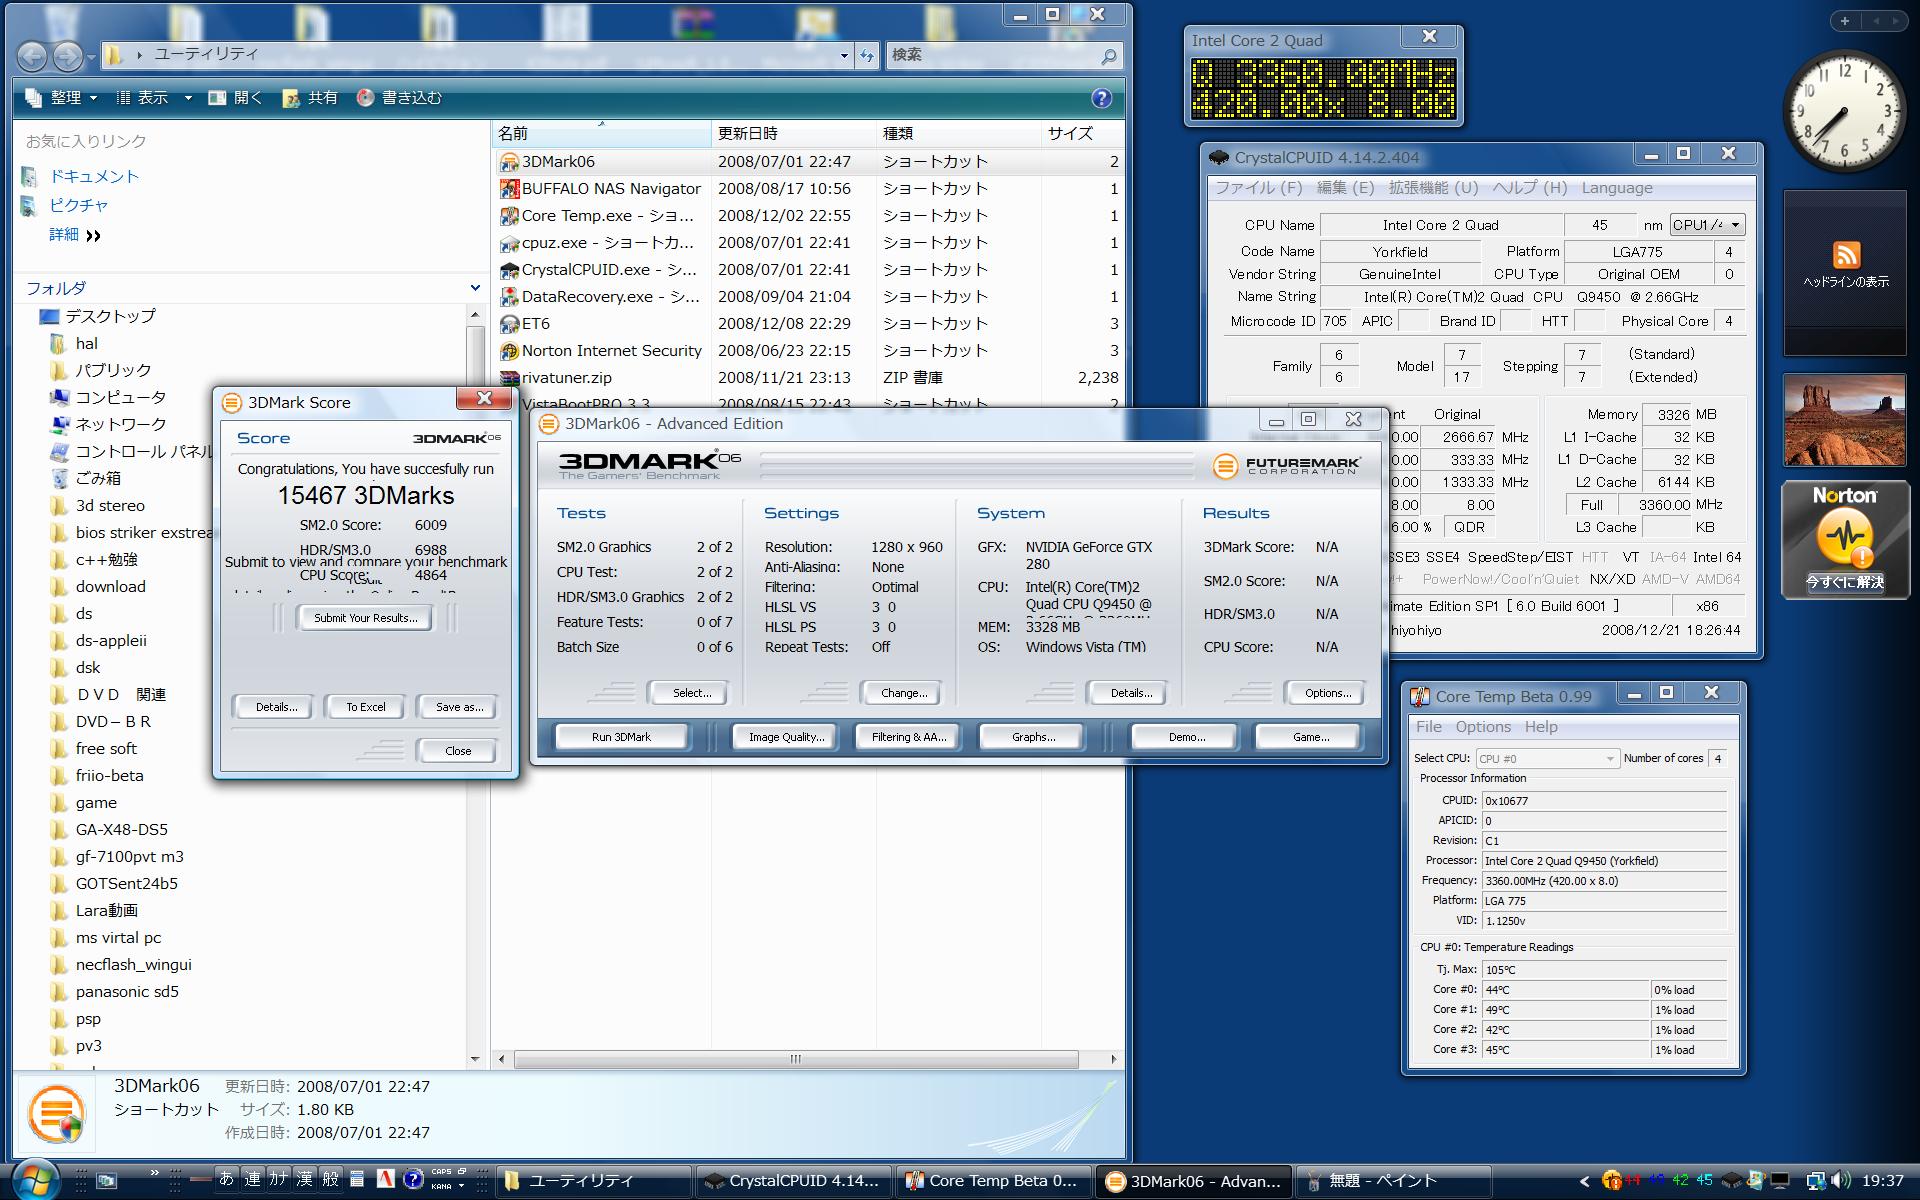Click the breadcrumb arrow before ユーティリティ
This screenshot has height=1200, width=1920.
pyautogui.click(x=140, y=55)
